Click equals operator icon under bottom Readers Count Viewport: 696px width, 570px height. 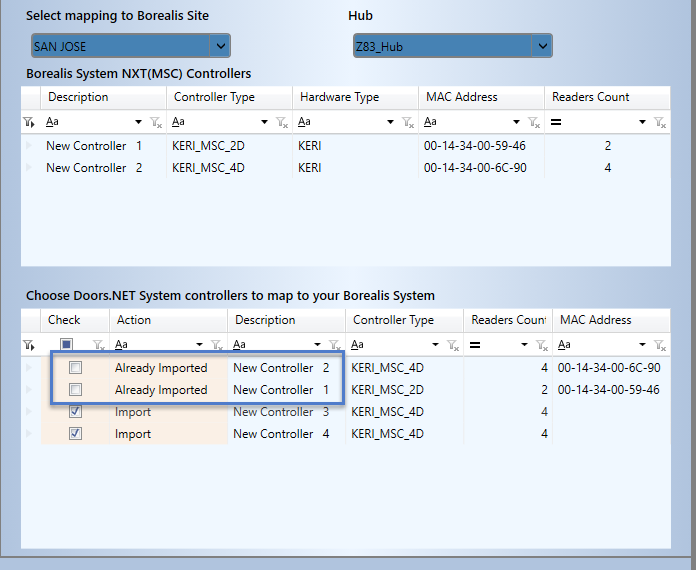(475, 345)
